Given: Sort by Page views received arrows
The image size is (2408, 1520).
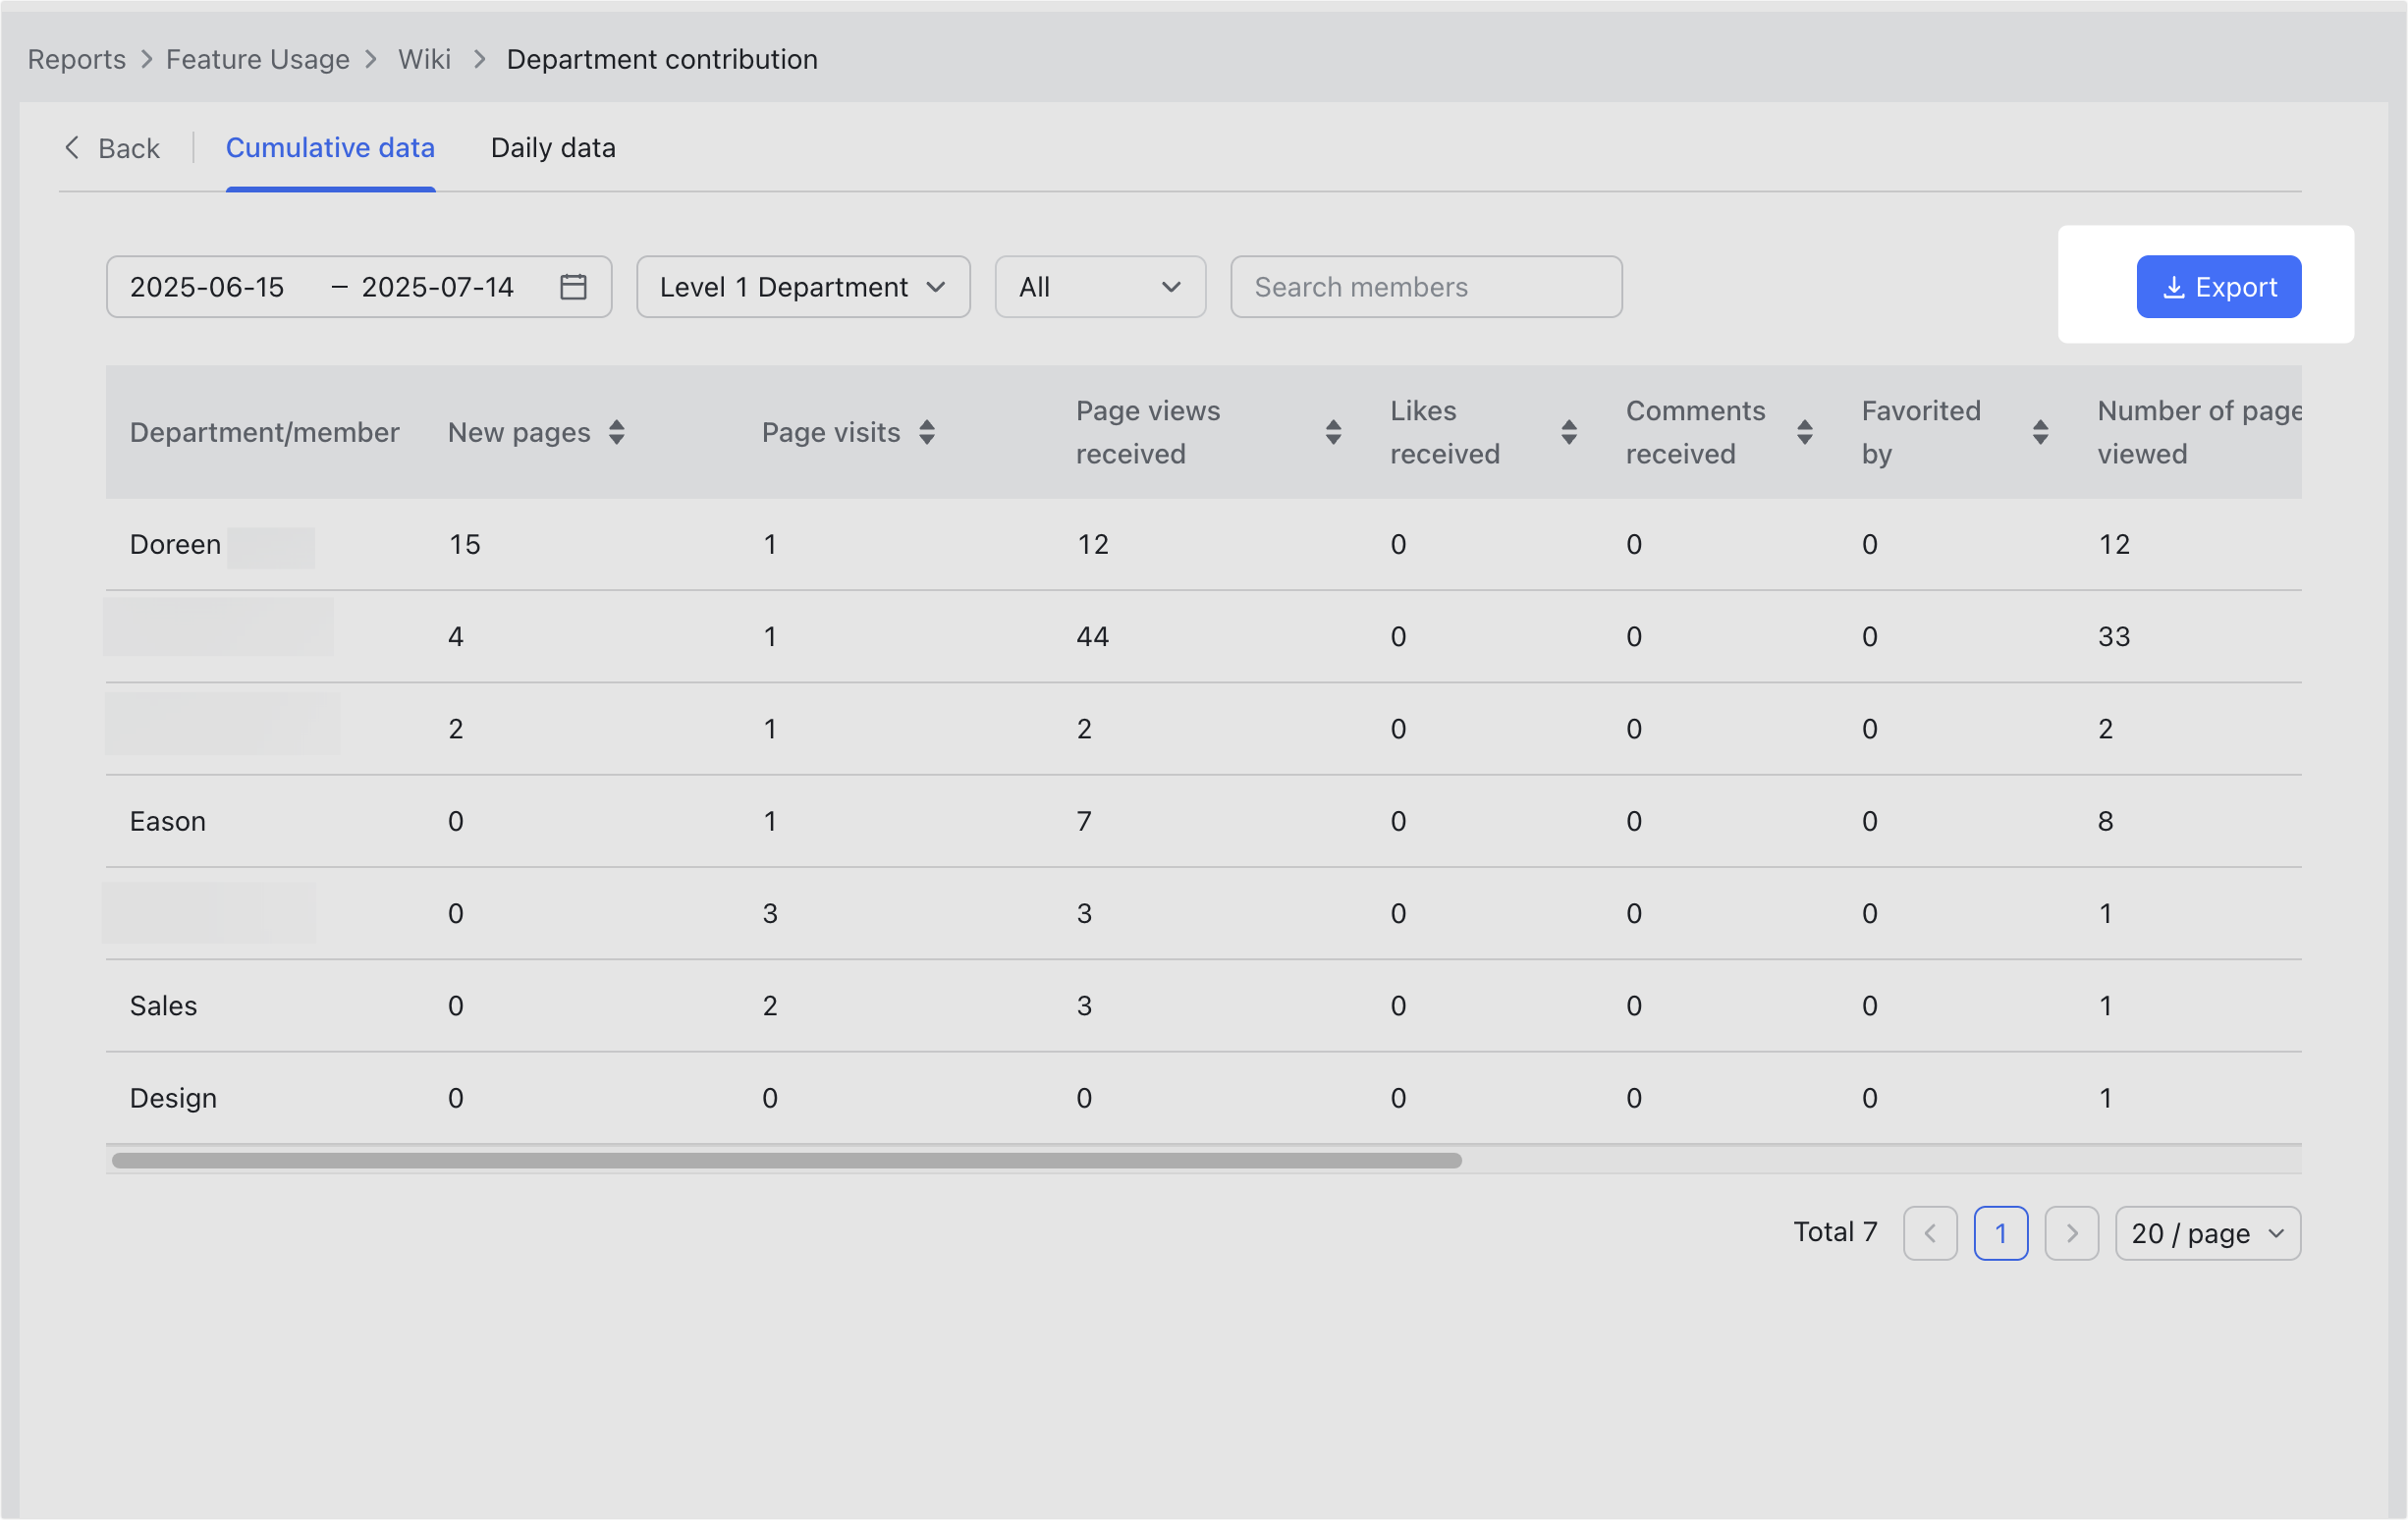Looking at the screenshot, I should [1333, 432].
